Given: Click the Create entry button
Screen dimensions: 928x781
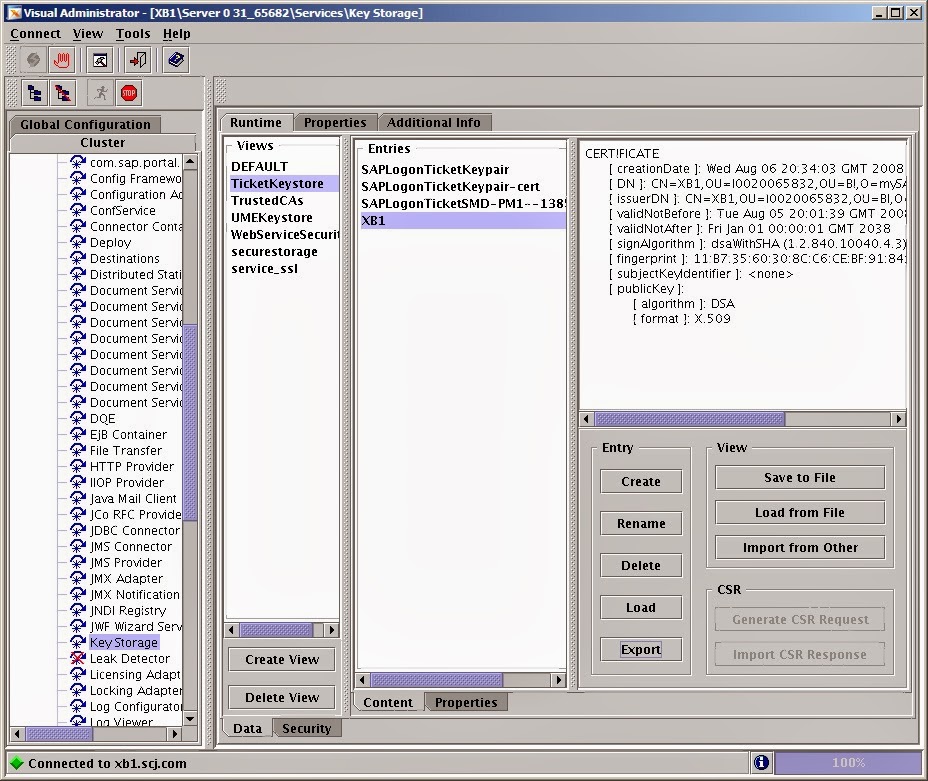Looking at the screenshot, I should click(x=641, y=482).
